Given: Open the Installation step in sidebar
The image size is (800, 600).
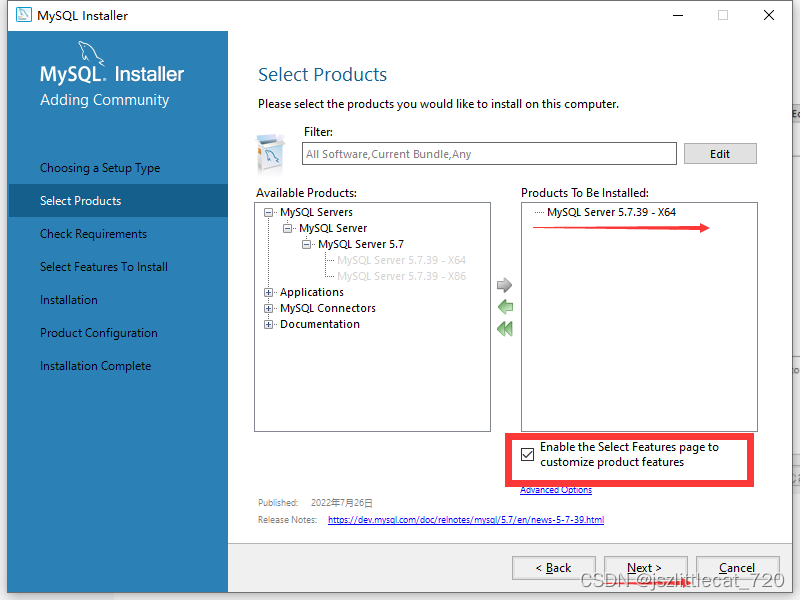Looking at the screenshot, I should (69, 300).
